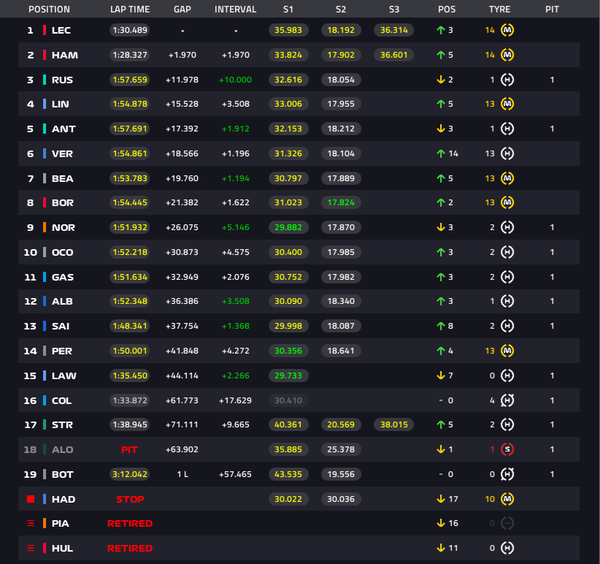The image size is (600, 564).
Task: Click the medium tyre icon in LEC row
Action: tap(507, 30)
